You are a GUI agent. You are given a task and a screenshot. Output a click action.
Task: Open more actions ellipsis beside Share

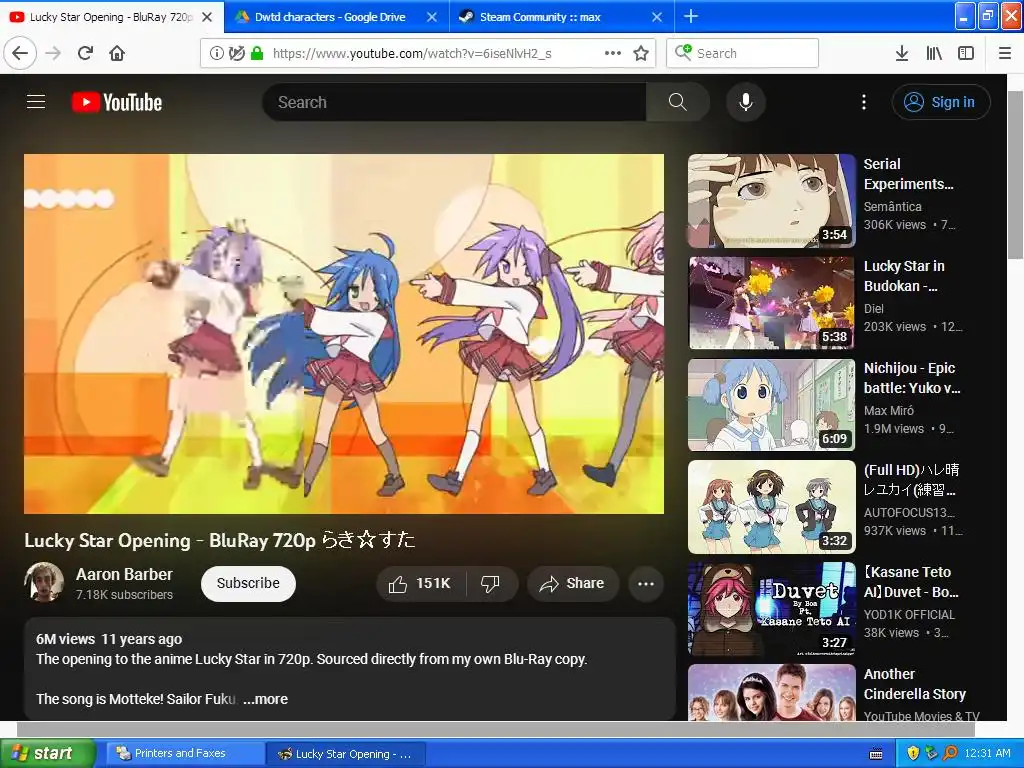[x=646, y=583]
